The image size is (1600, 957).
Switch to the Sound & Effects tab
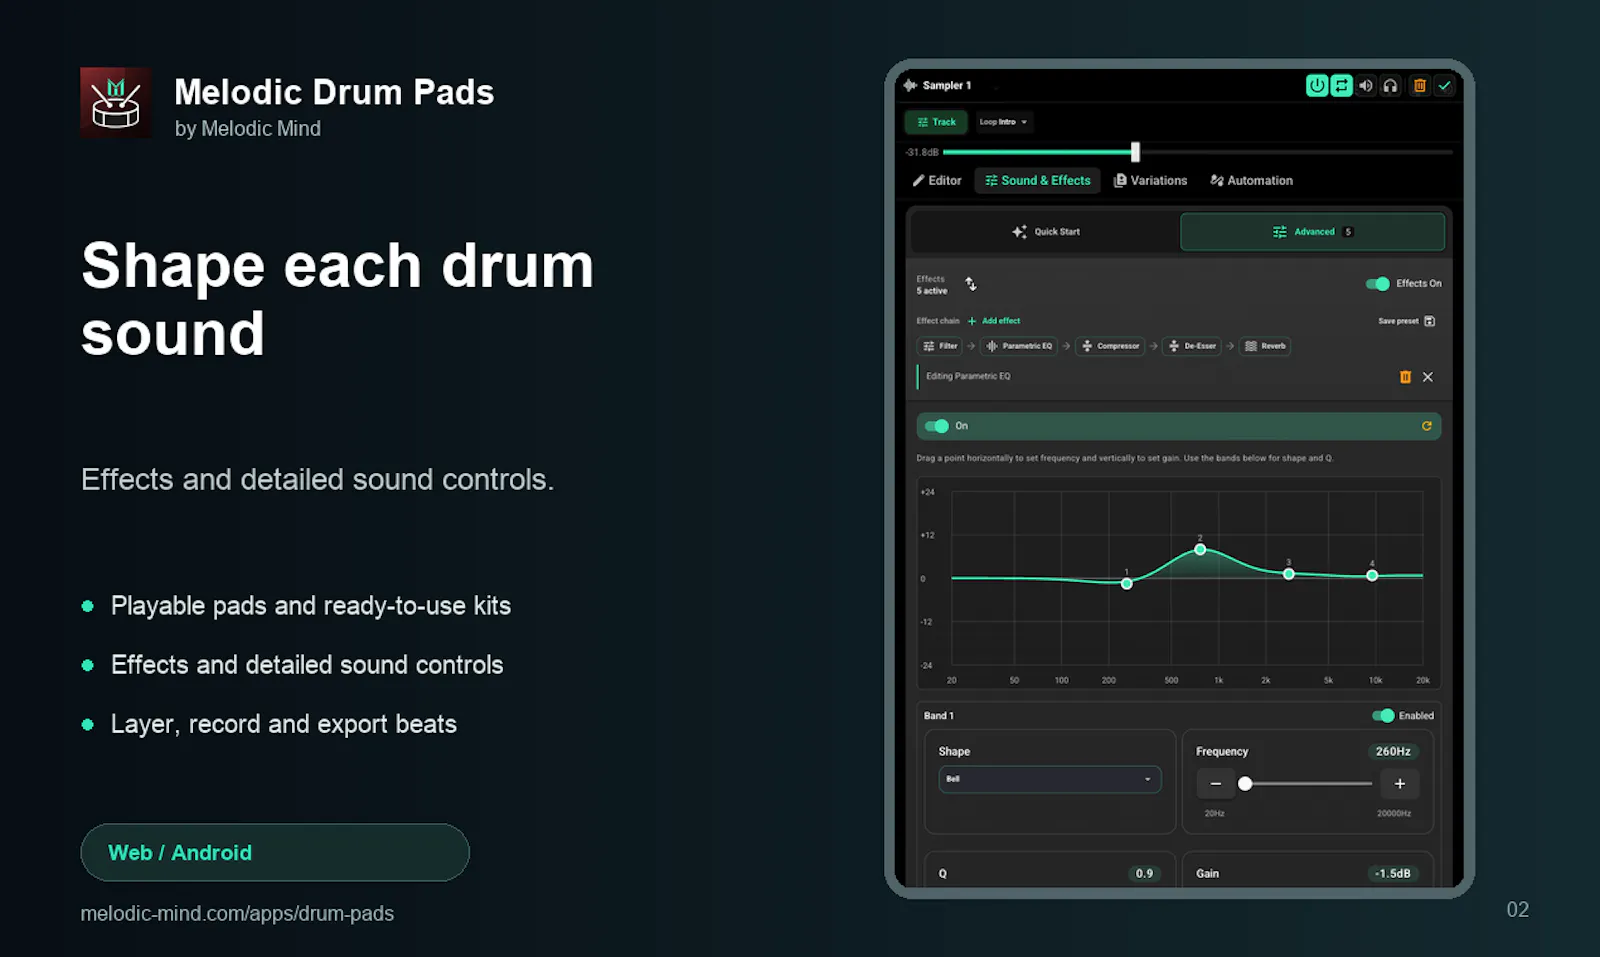1037,181
